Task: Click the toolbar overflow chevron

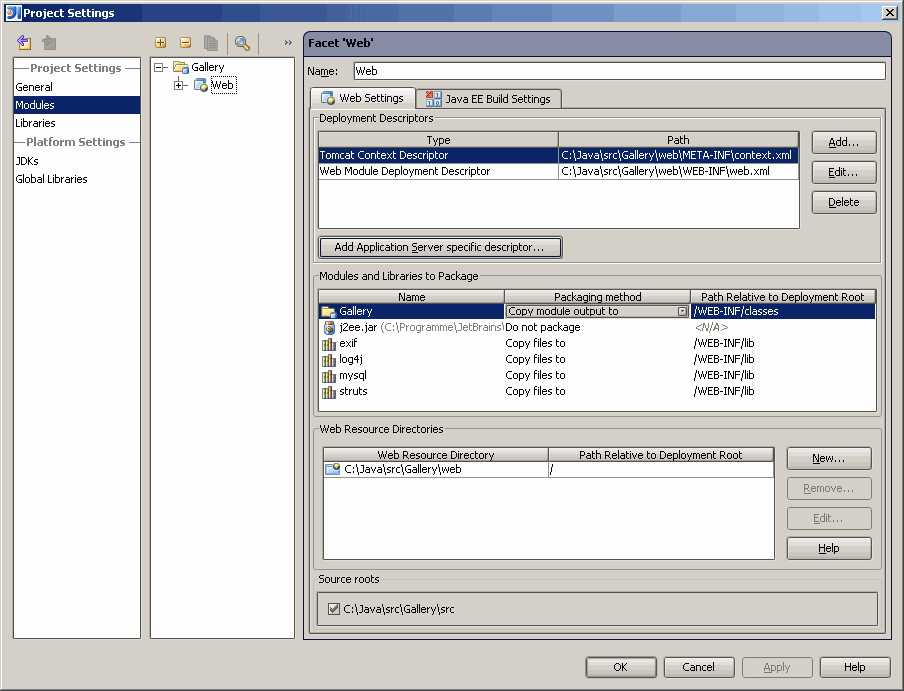Action: point(287,43)
